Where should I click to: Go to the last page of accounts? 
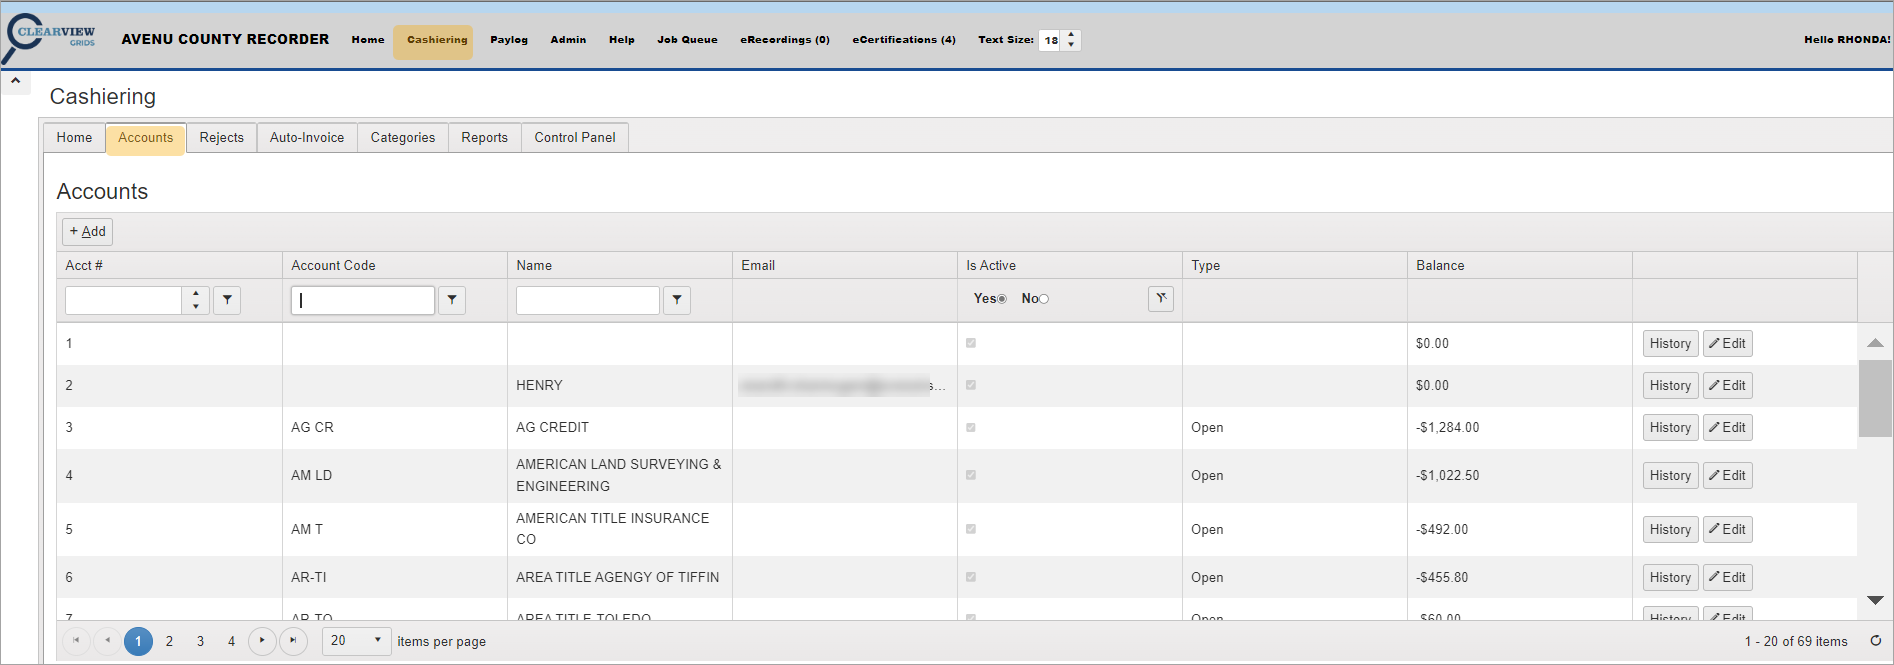[293, 641]
